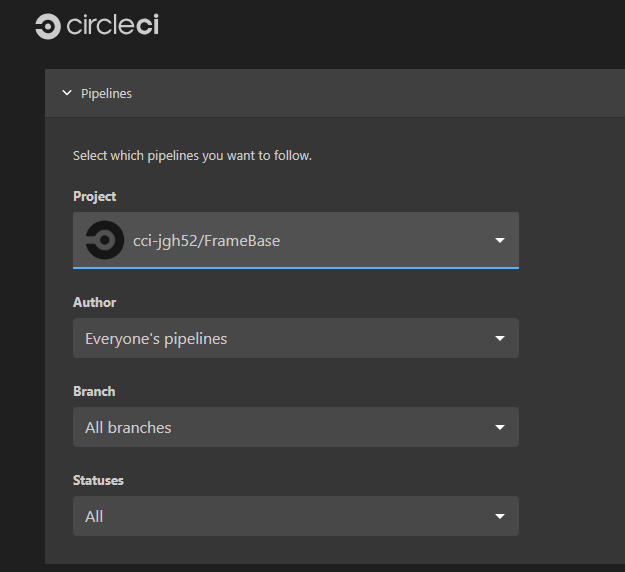Open the Project dropdown cci-jgh52/FrameBase
Image resolution: width=625 pixels, height=572 pixels.
(x=296, y=240)
